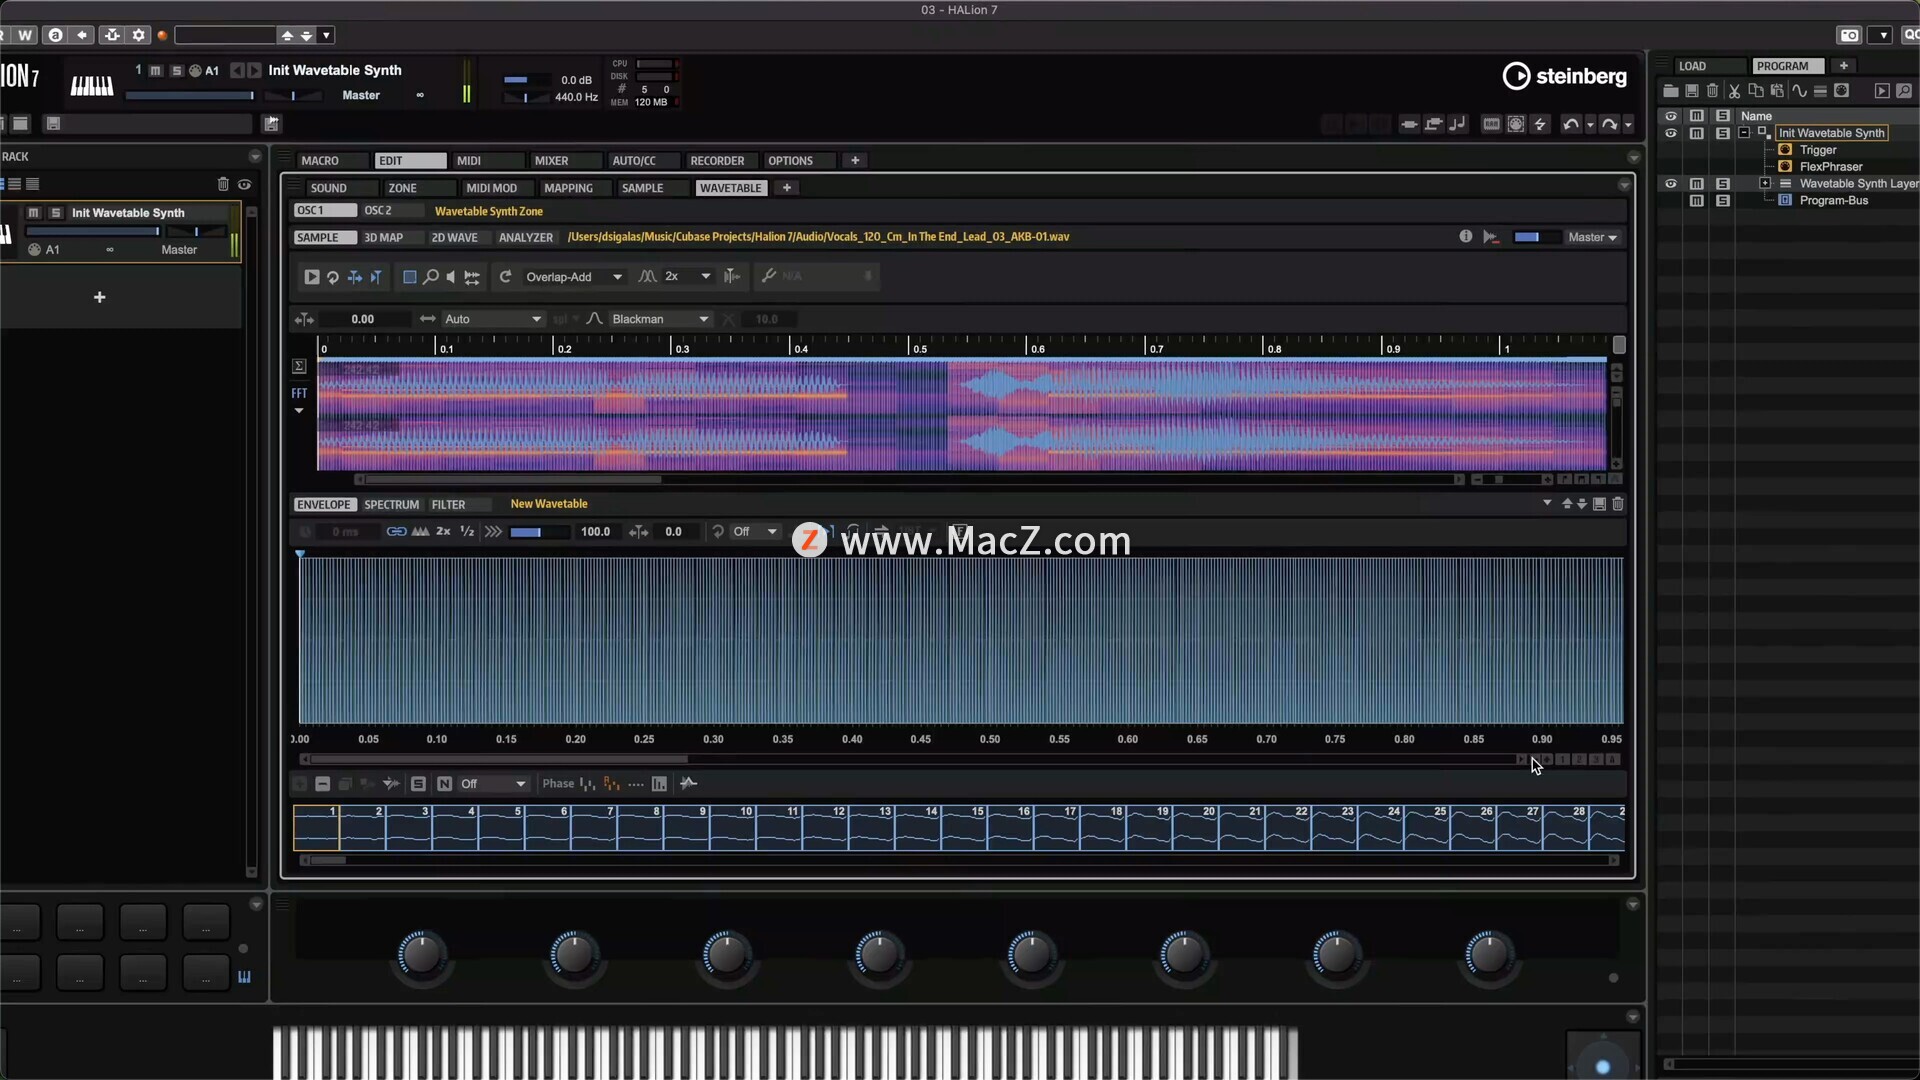Image resolution: width=1920 pixels, height=1080 pixels.
Task: Select the ANALYZER view button
Action: pyautogui.click(x=525, y=238)
